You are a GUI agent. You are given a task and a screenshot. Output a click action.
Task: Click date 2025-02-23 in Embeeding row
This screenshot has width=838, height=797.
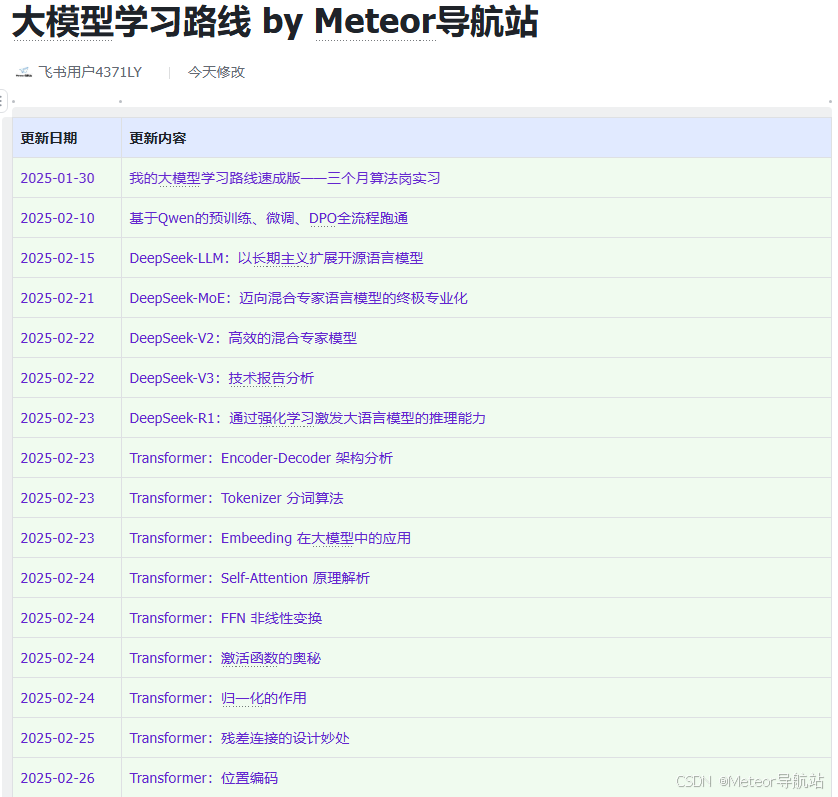coord(57,538)
